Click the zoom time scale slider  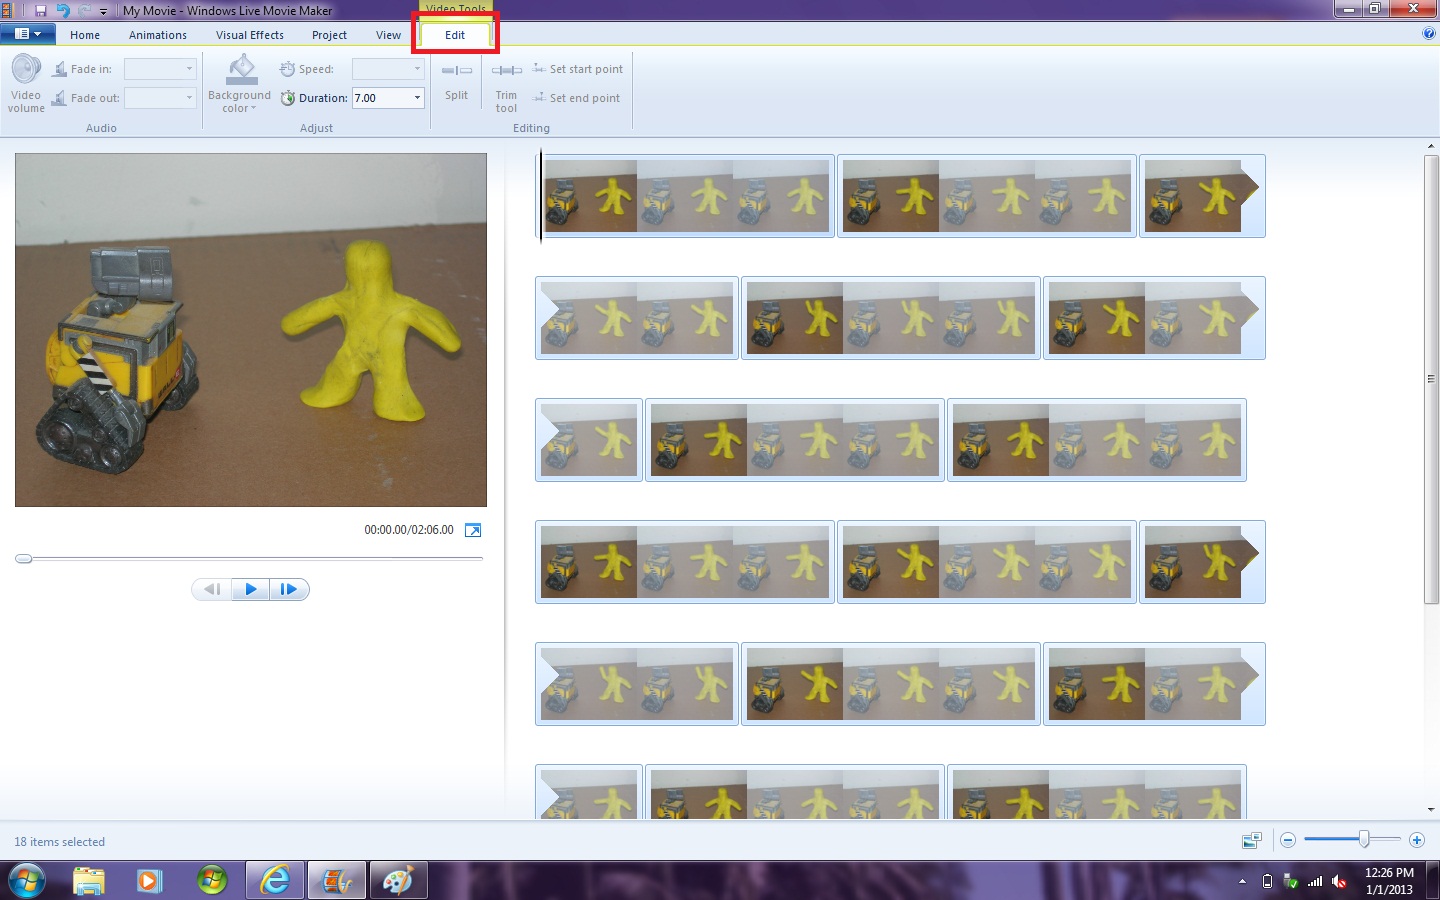point(1363,840)
